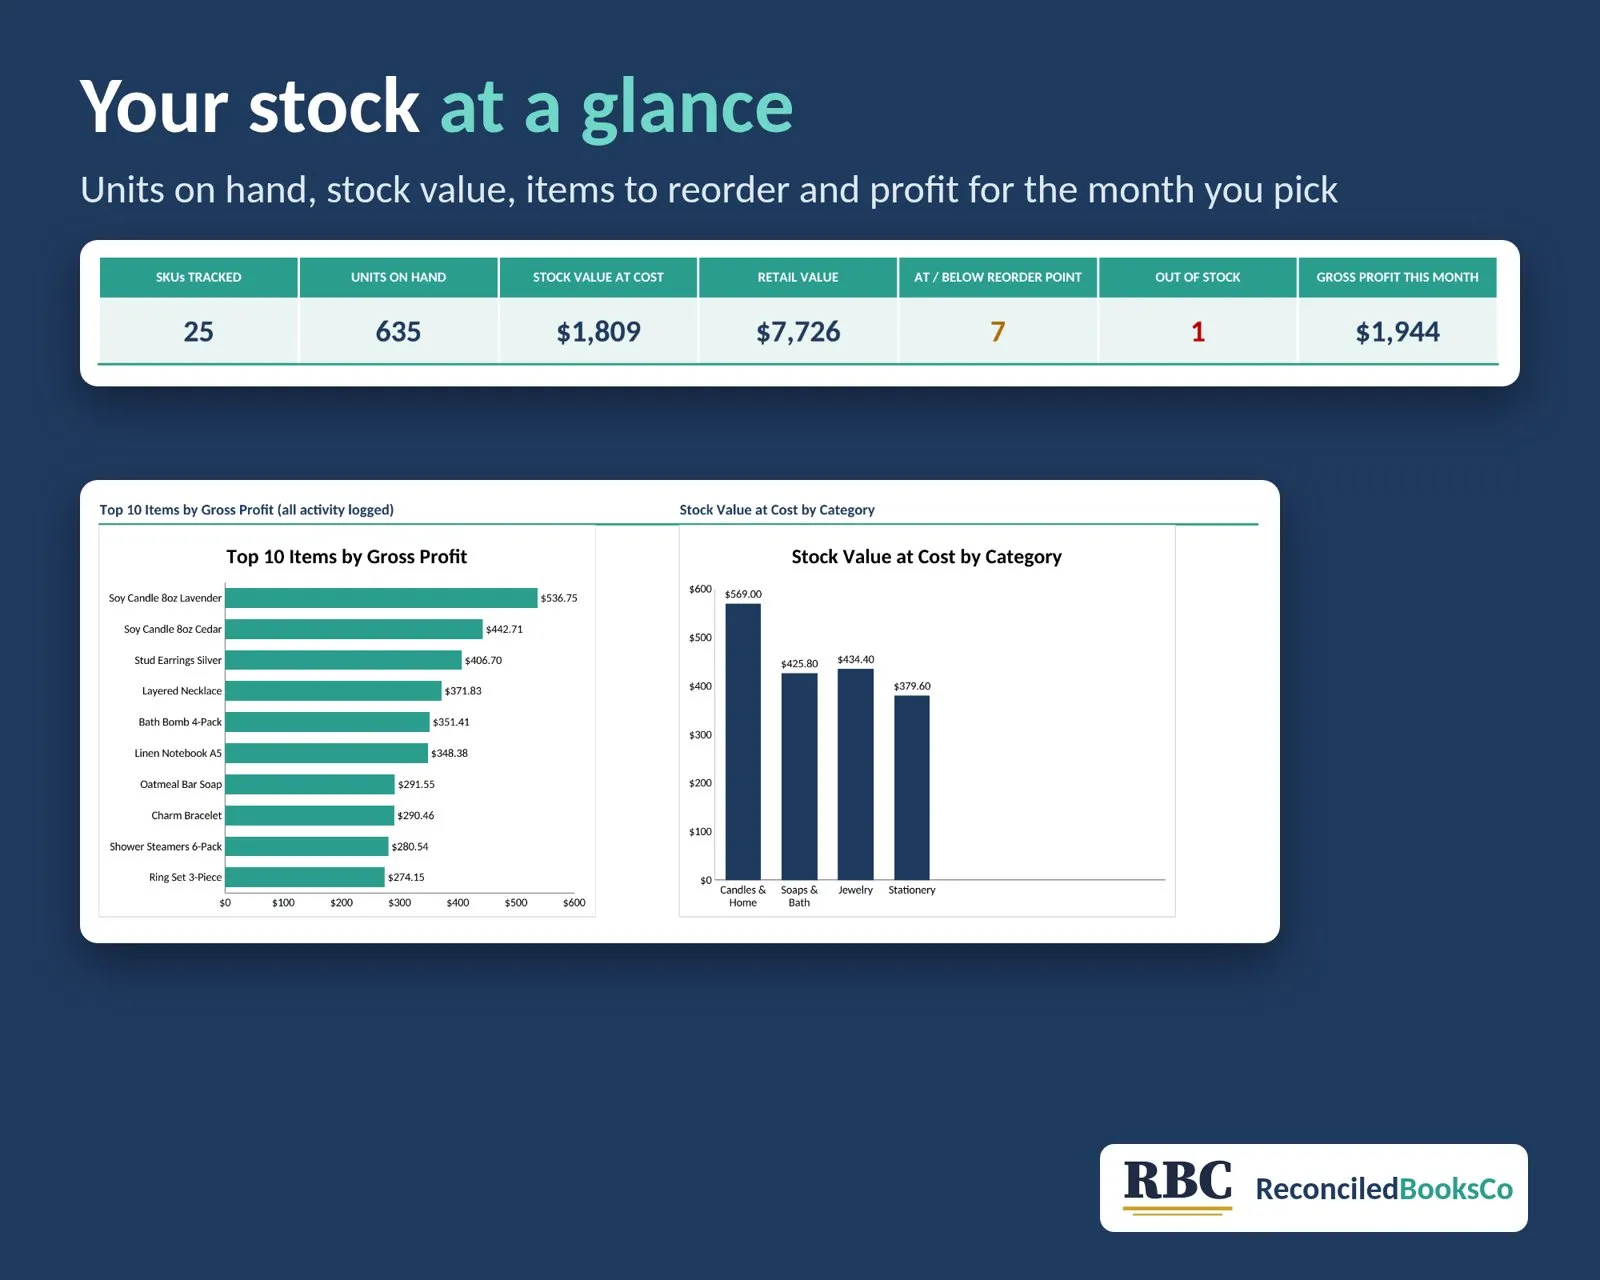
Task: Click the Stationery column bar
Action: pos(912,787)
